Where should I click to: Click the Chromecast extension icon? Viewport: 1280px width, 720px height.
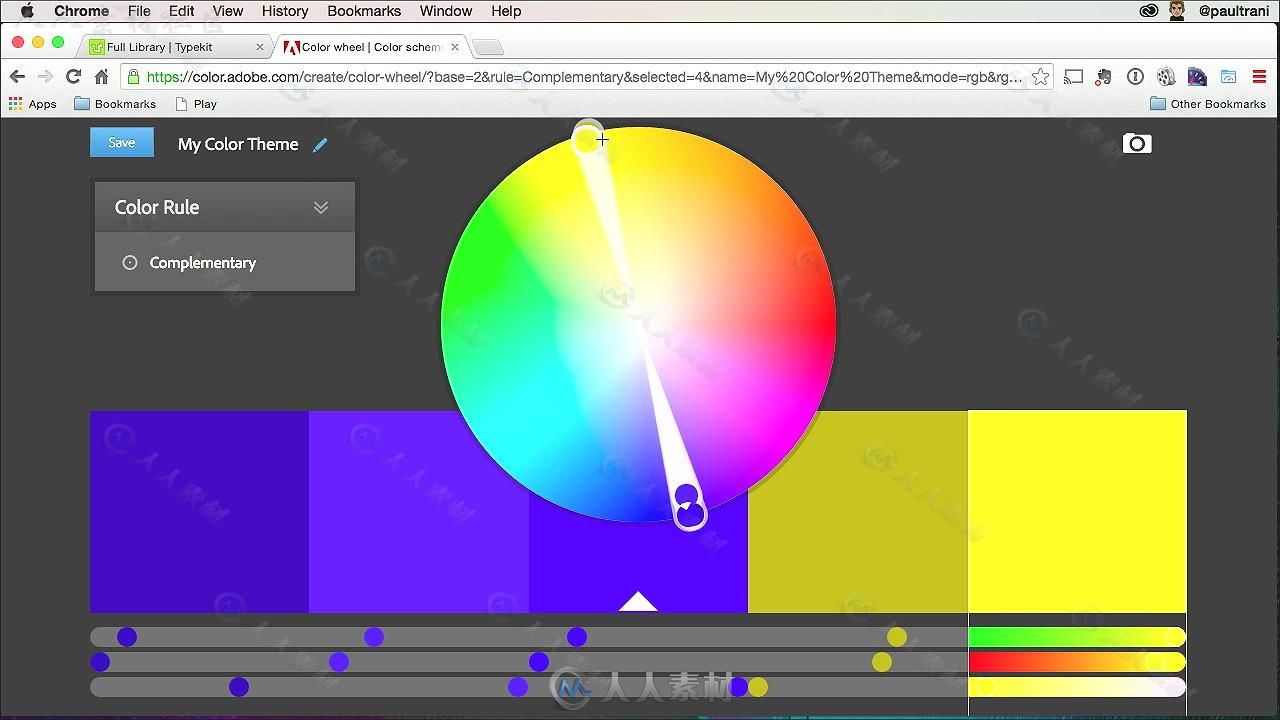pyautogui.click(x=1074, y=77)
